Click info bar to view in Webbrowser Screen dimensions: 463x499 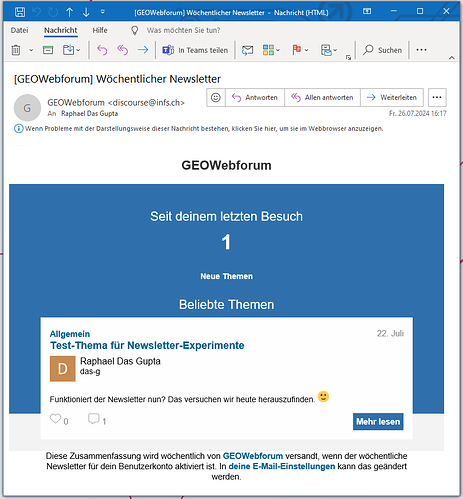pos(204,129)
